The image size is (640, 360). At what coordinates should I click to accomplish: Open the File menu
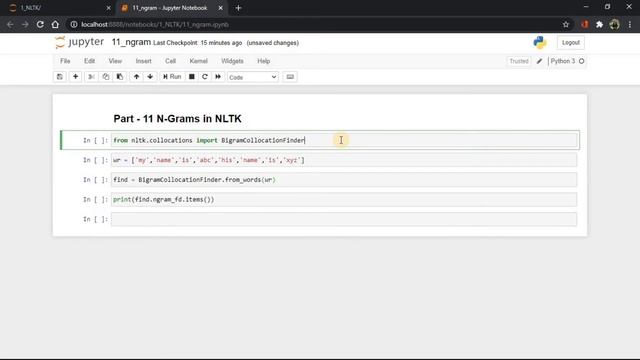pyautogui.click(x=65, y=61)
